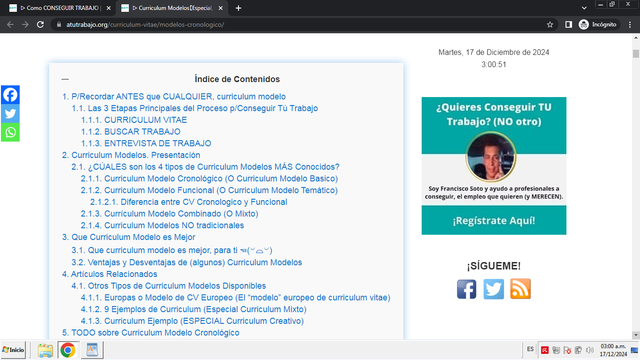Jump to '1.1.3. ENTREVISTA DE TRABAJO' section
Image resolution: width=640 pixels, height=360 pixels.
146,143
